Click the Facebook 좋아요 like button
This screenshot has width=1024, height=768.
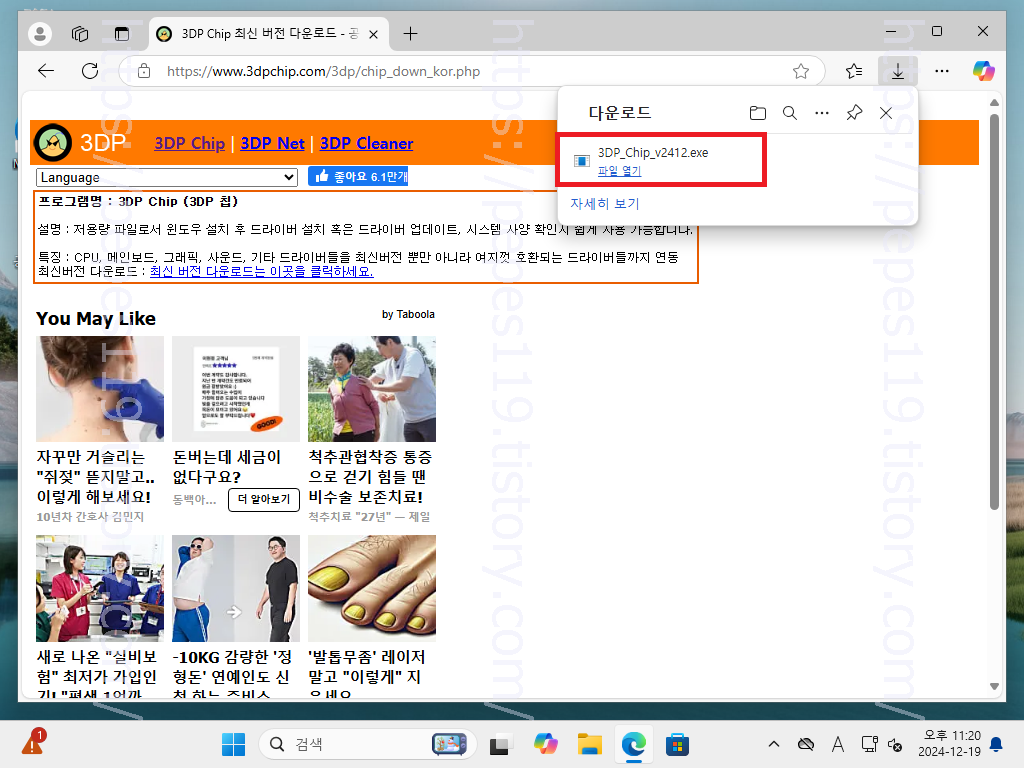tap(358, 176)
